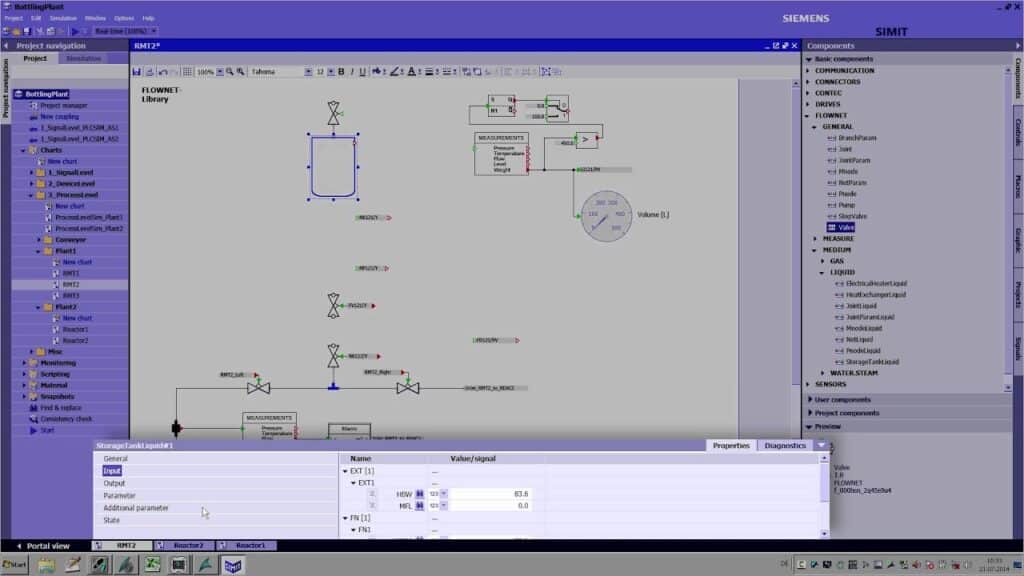Select the Output property category
The height and width of the screenshot is (576, 1024).
[114, 483]
